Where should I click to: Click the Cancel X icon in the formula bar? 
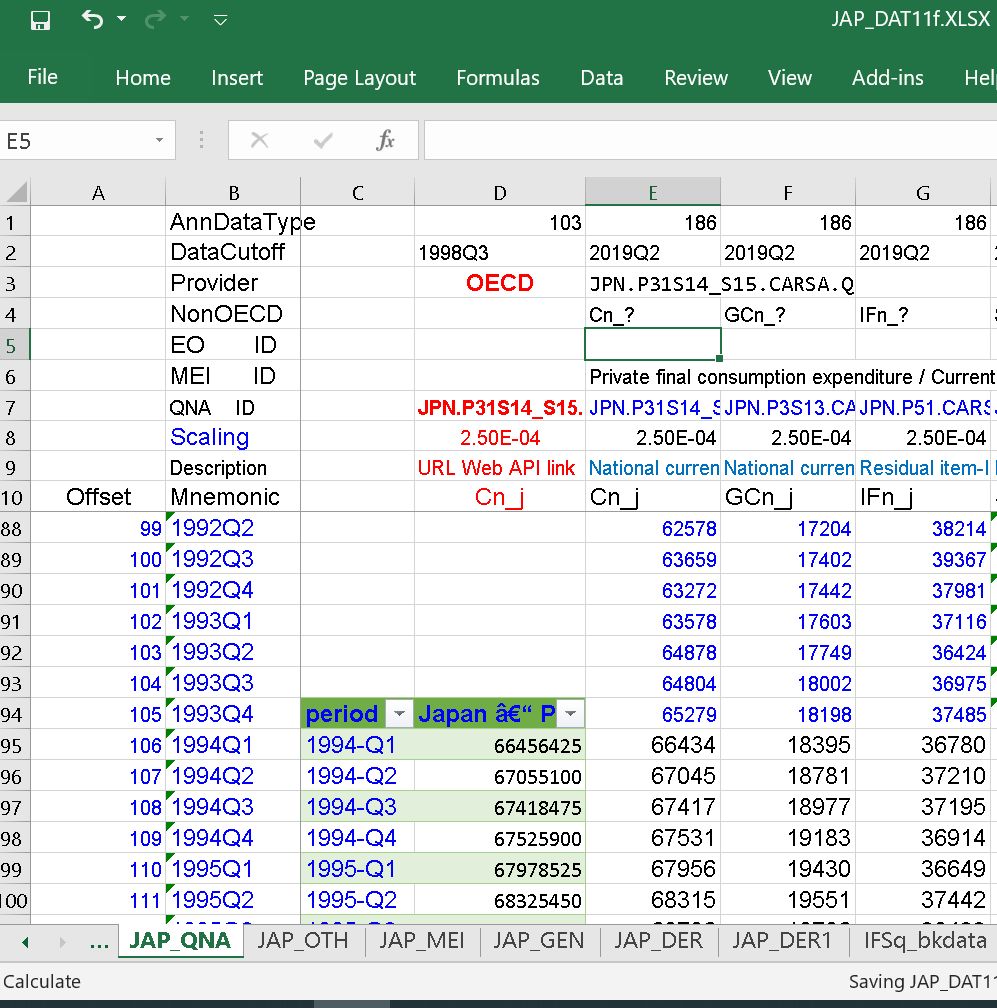pyautogui.click(x=259, y=141)
